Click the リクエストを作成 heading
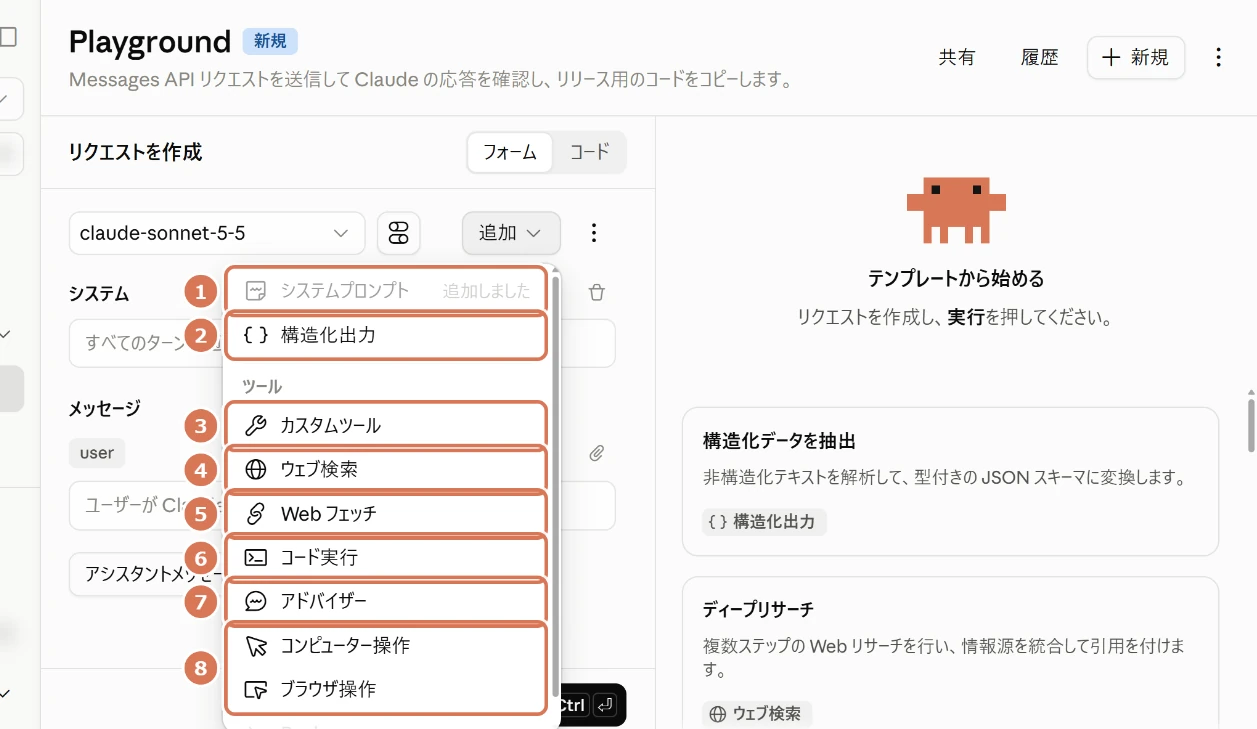This screenshot has width=1257, height=729. click(x=135, y=152)
